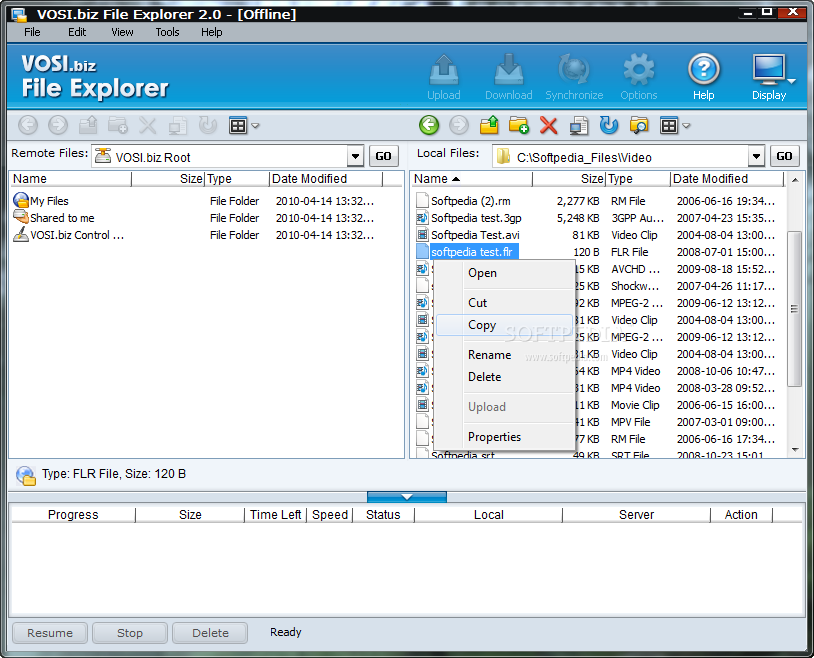Viewport: 814px width, 658px height.
Task: Click the Stop button
Action: (130, 633)
